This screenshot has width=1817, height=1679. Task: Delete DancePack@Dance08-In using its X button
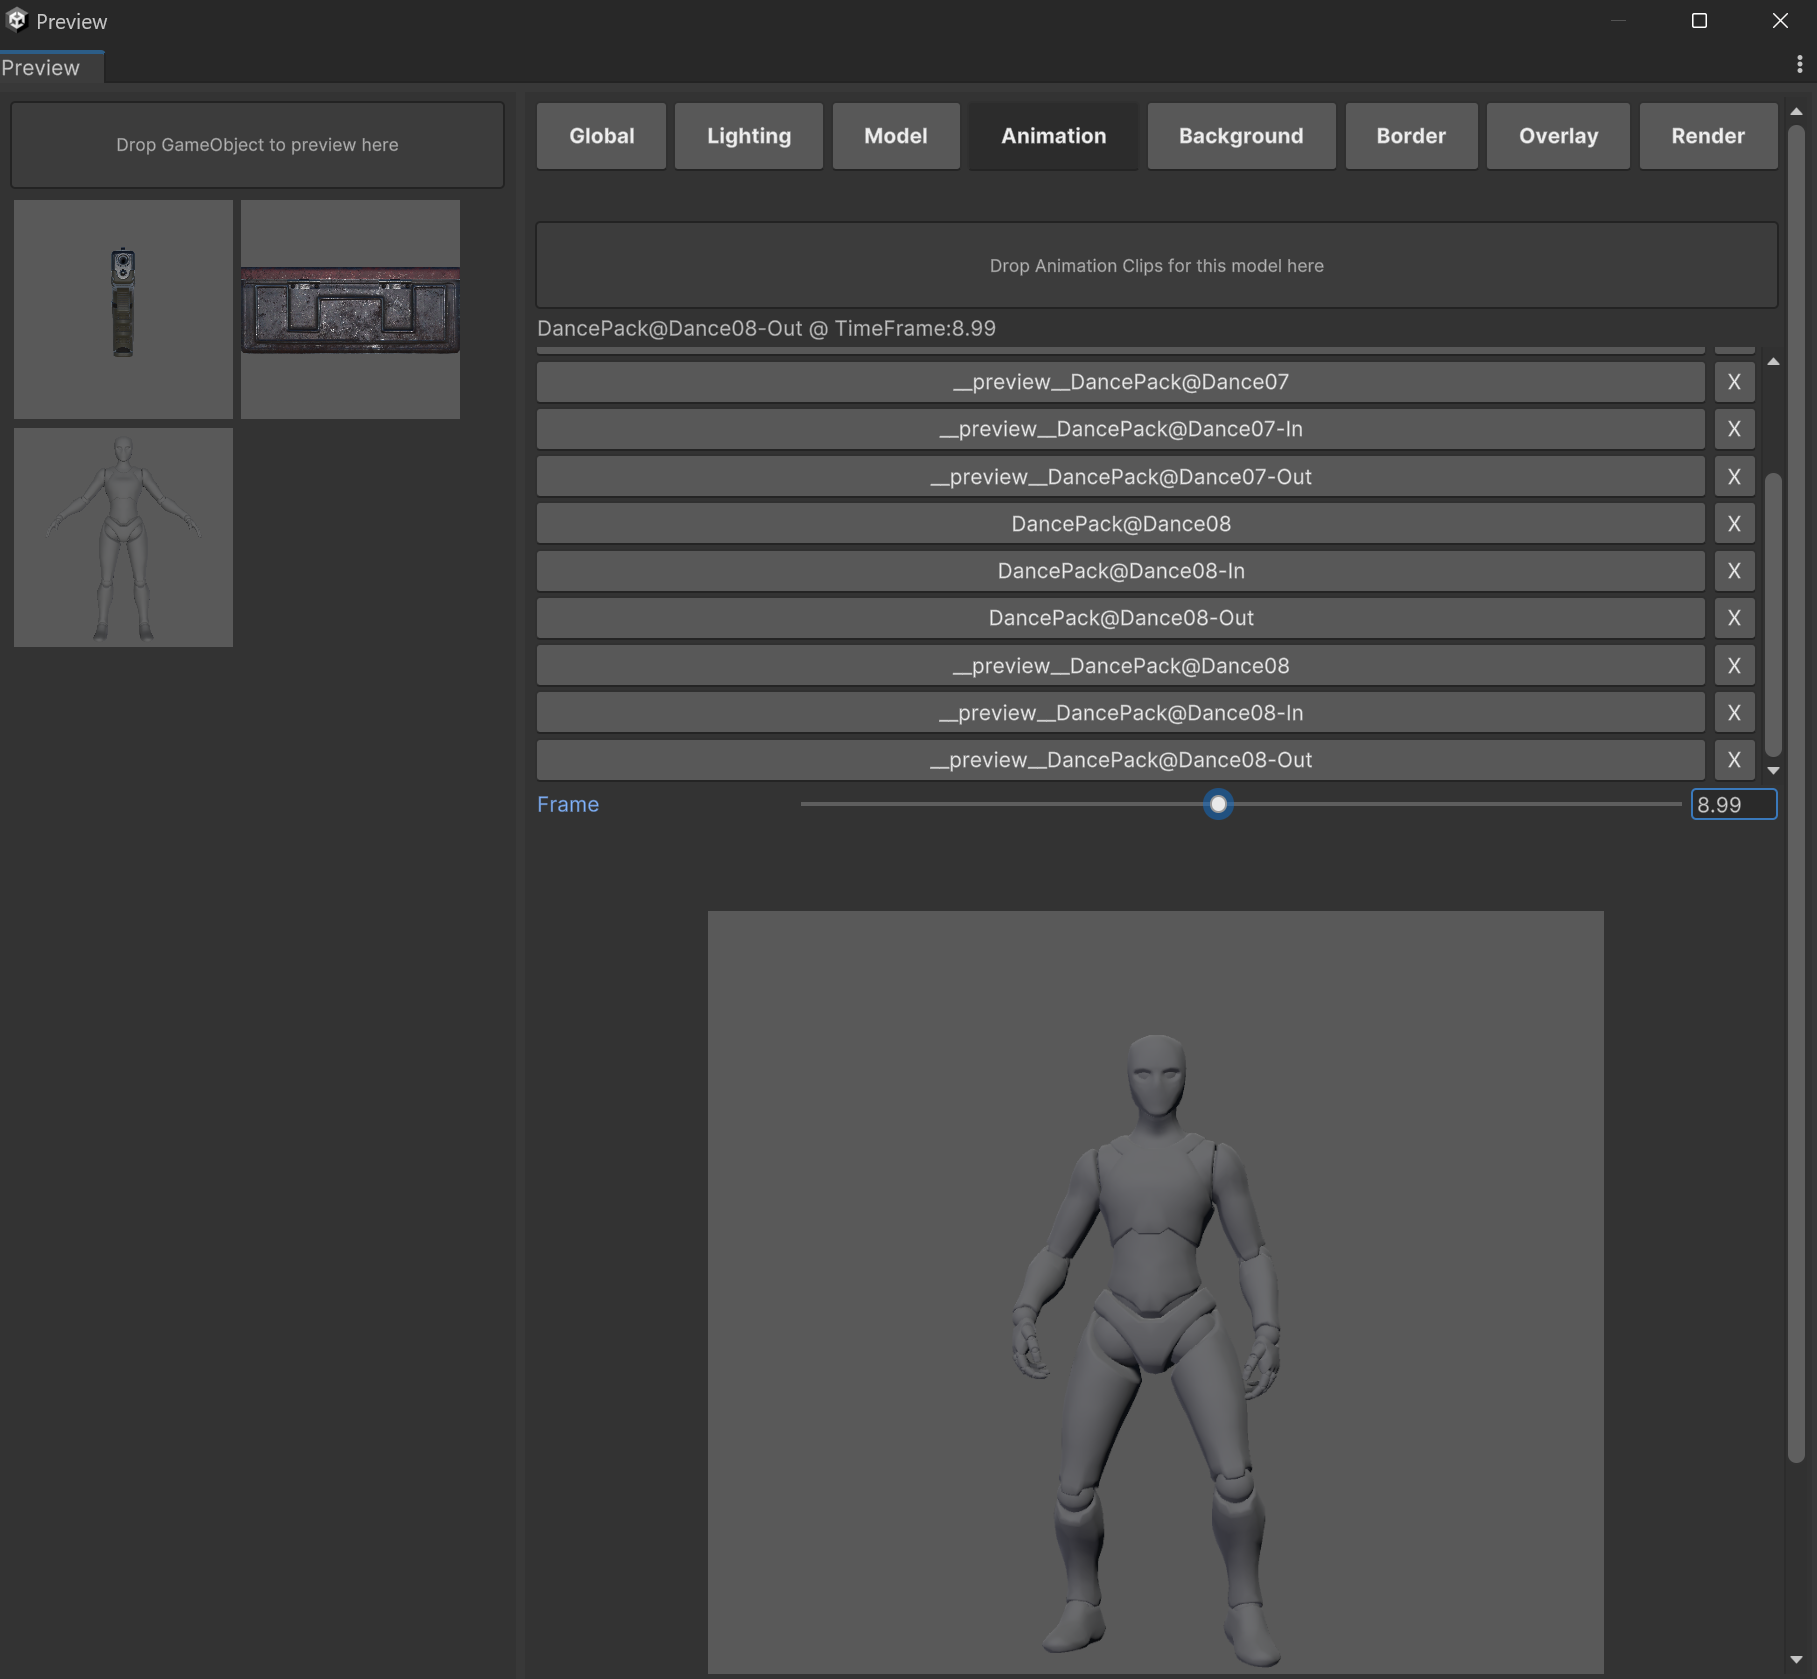coord(1734,571)
